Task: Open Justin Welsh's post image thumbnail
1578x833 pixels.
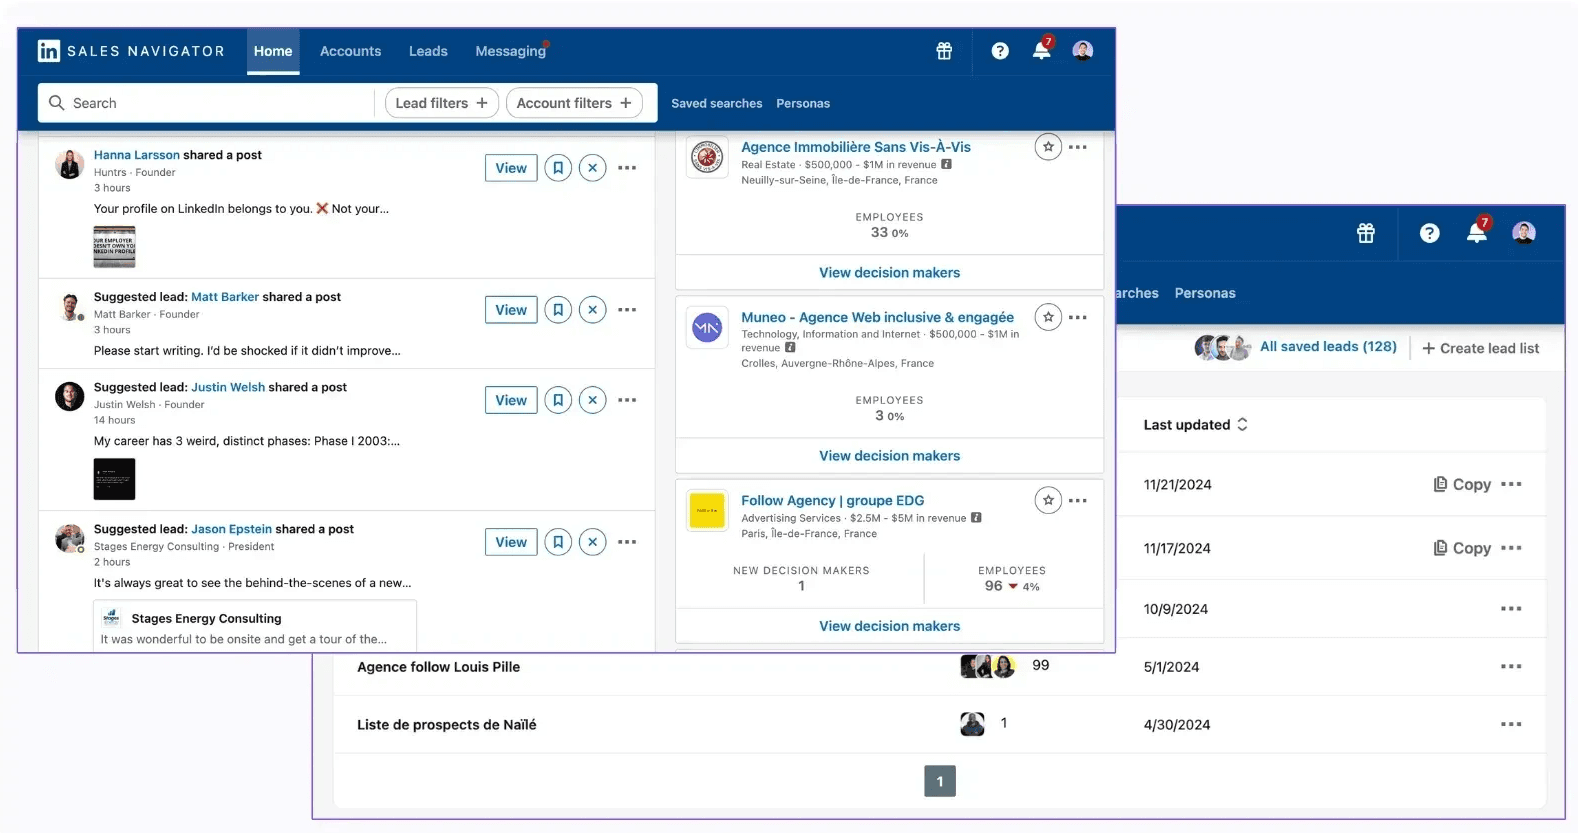Action: click(114, 479)
